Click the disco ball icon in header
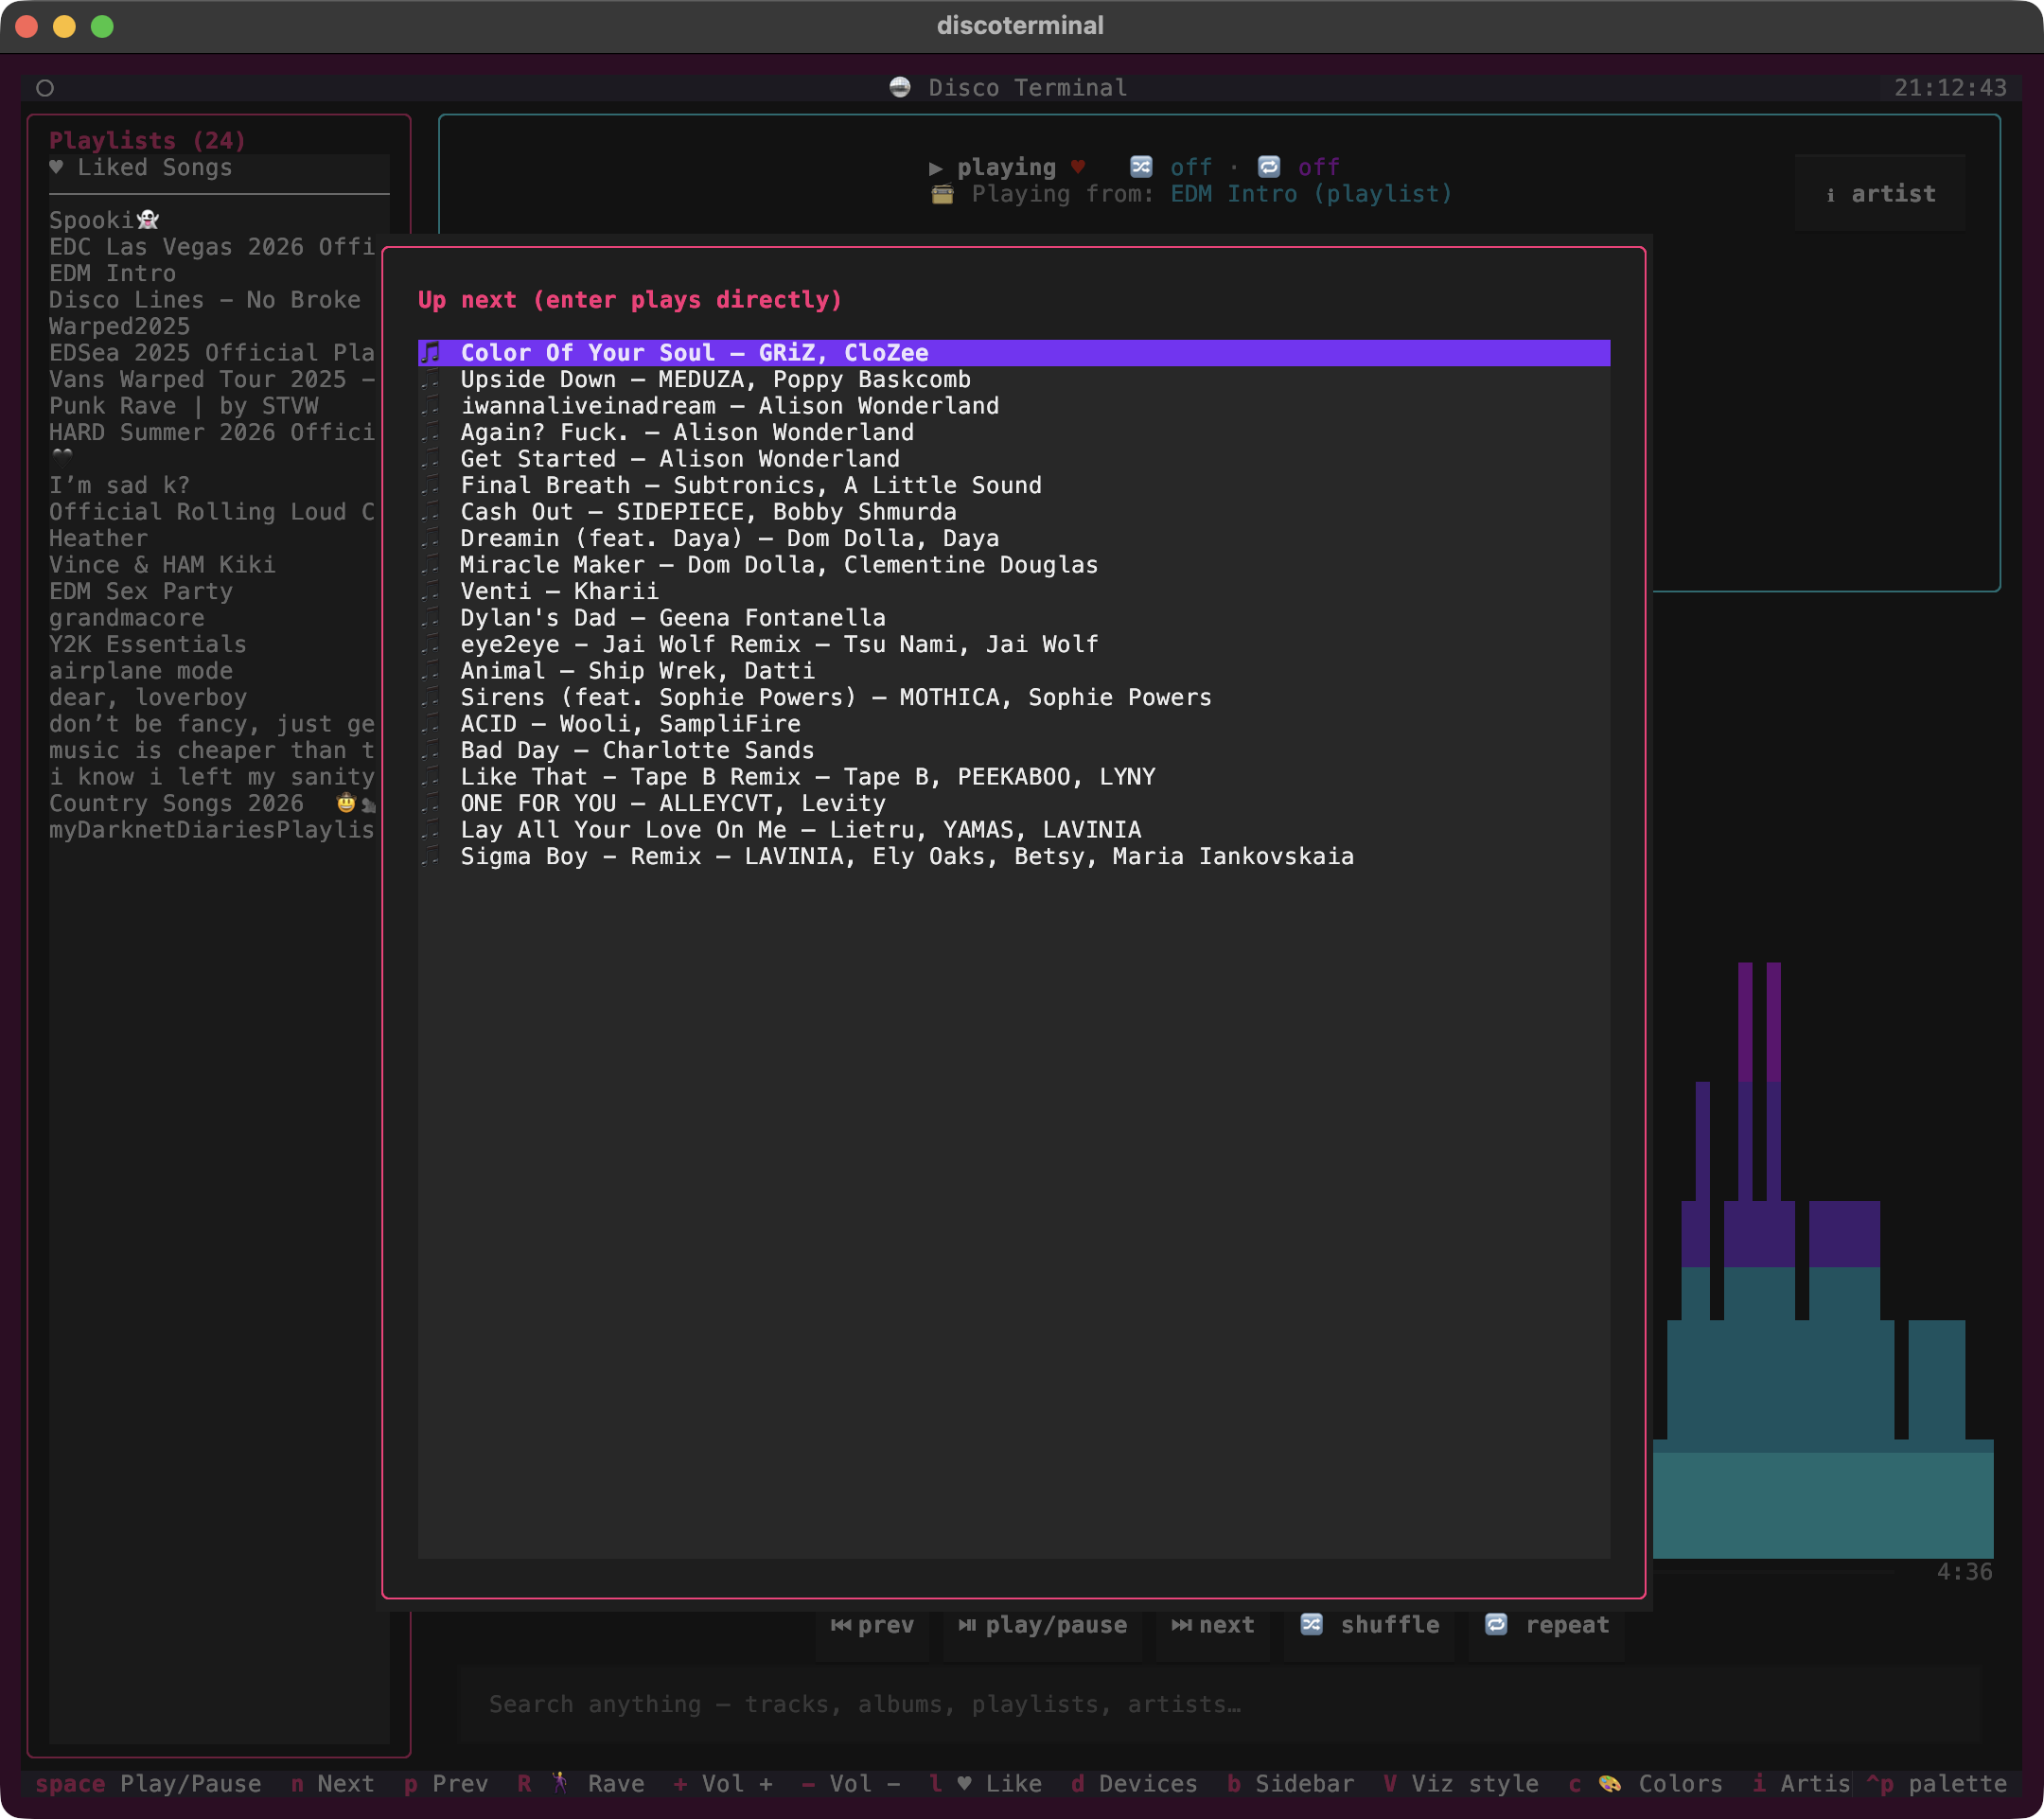Viewport: 2044px width, 1819px height. tap(900, 87)
